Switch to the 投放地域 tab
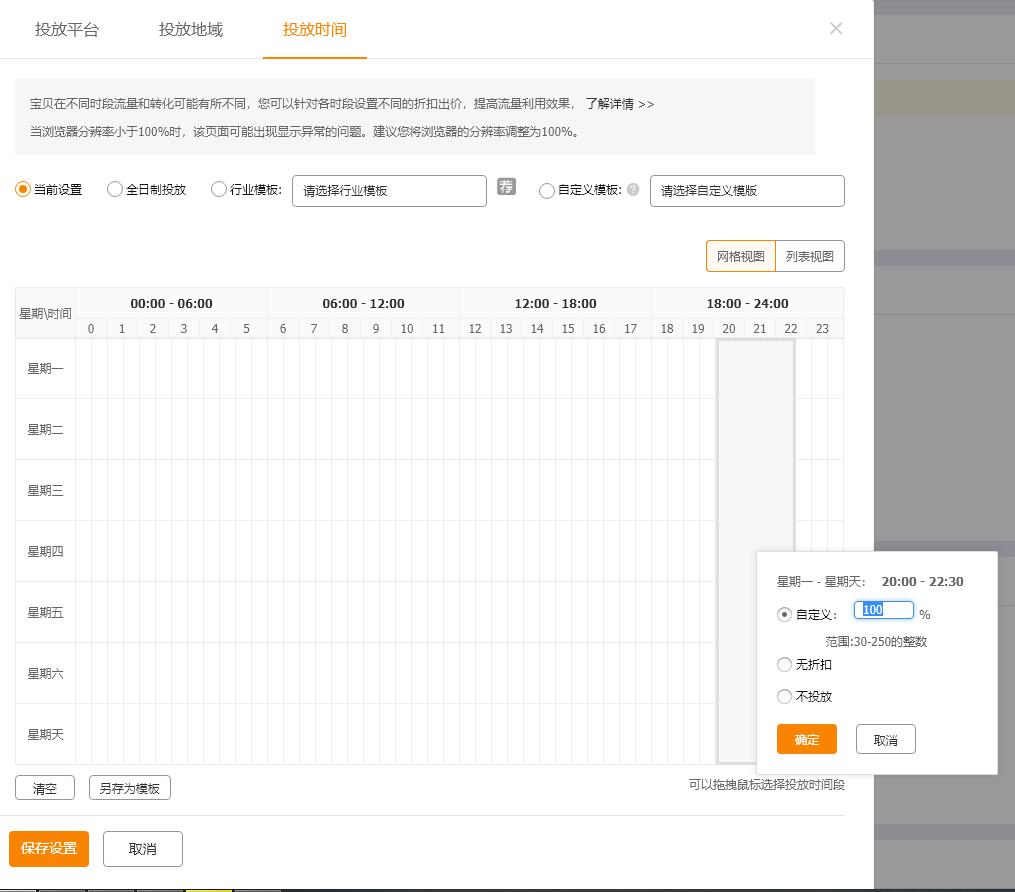1015x892 pixels. click(190, 30)
